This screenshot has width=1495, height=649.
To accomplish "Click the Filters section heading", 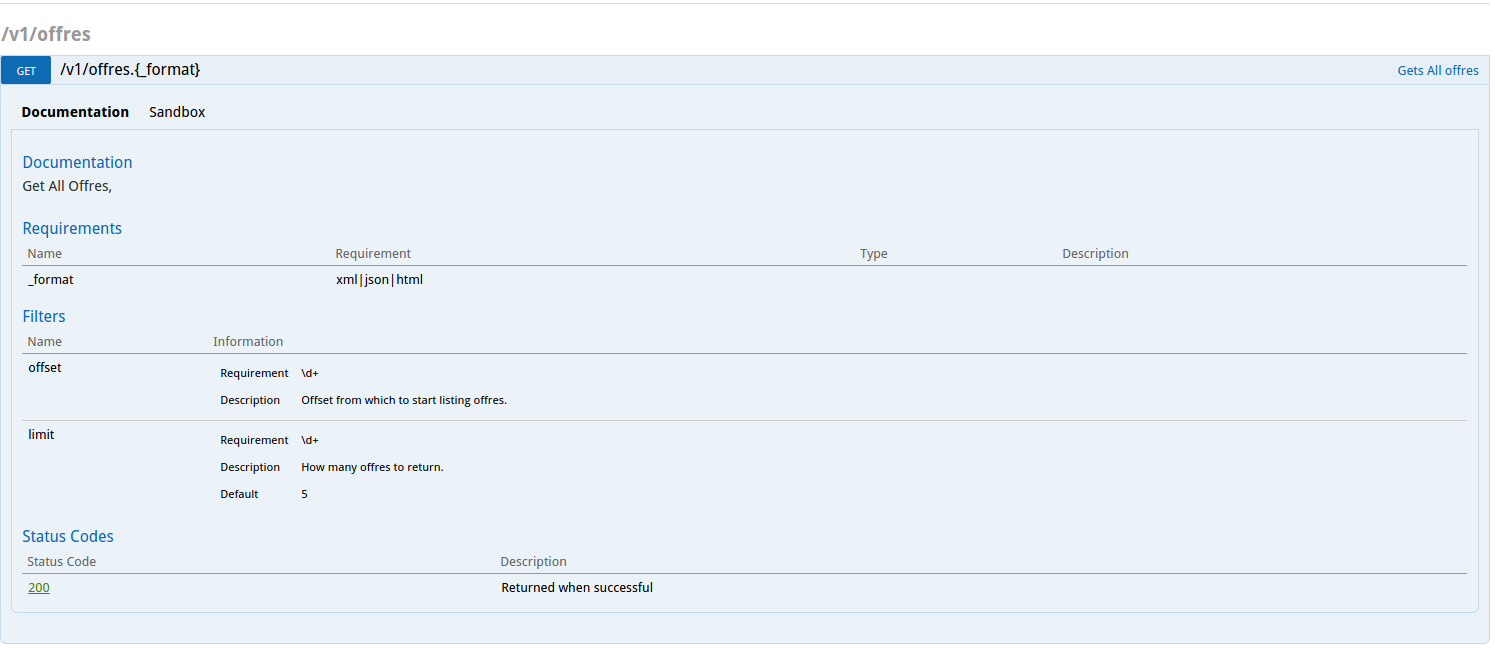I will (x=44, y=316).
